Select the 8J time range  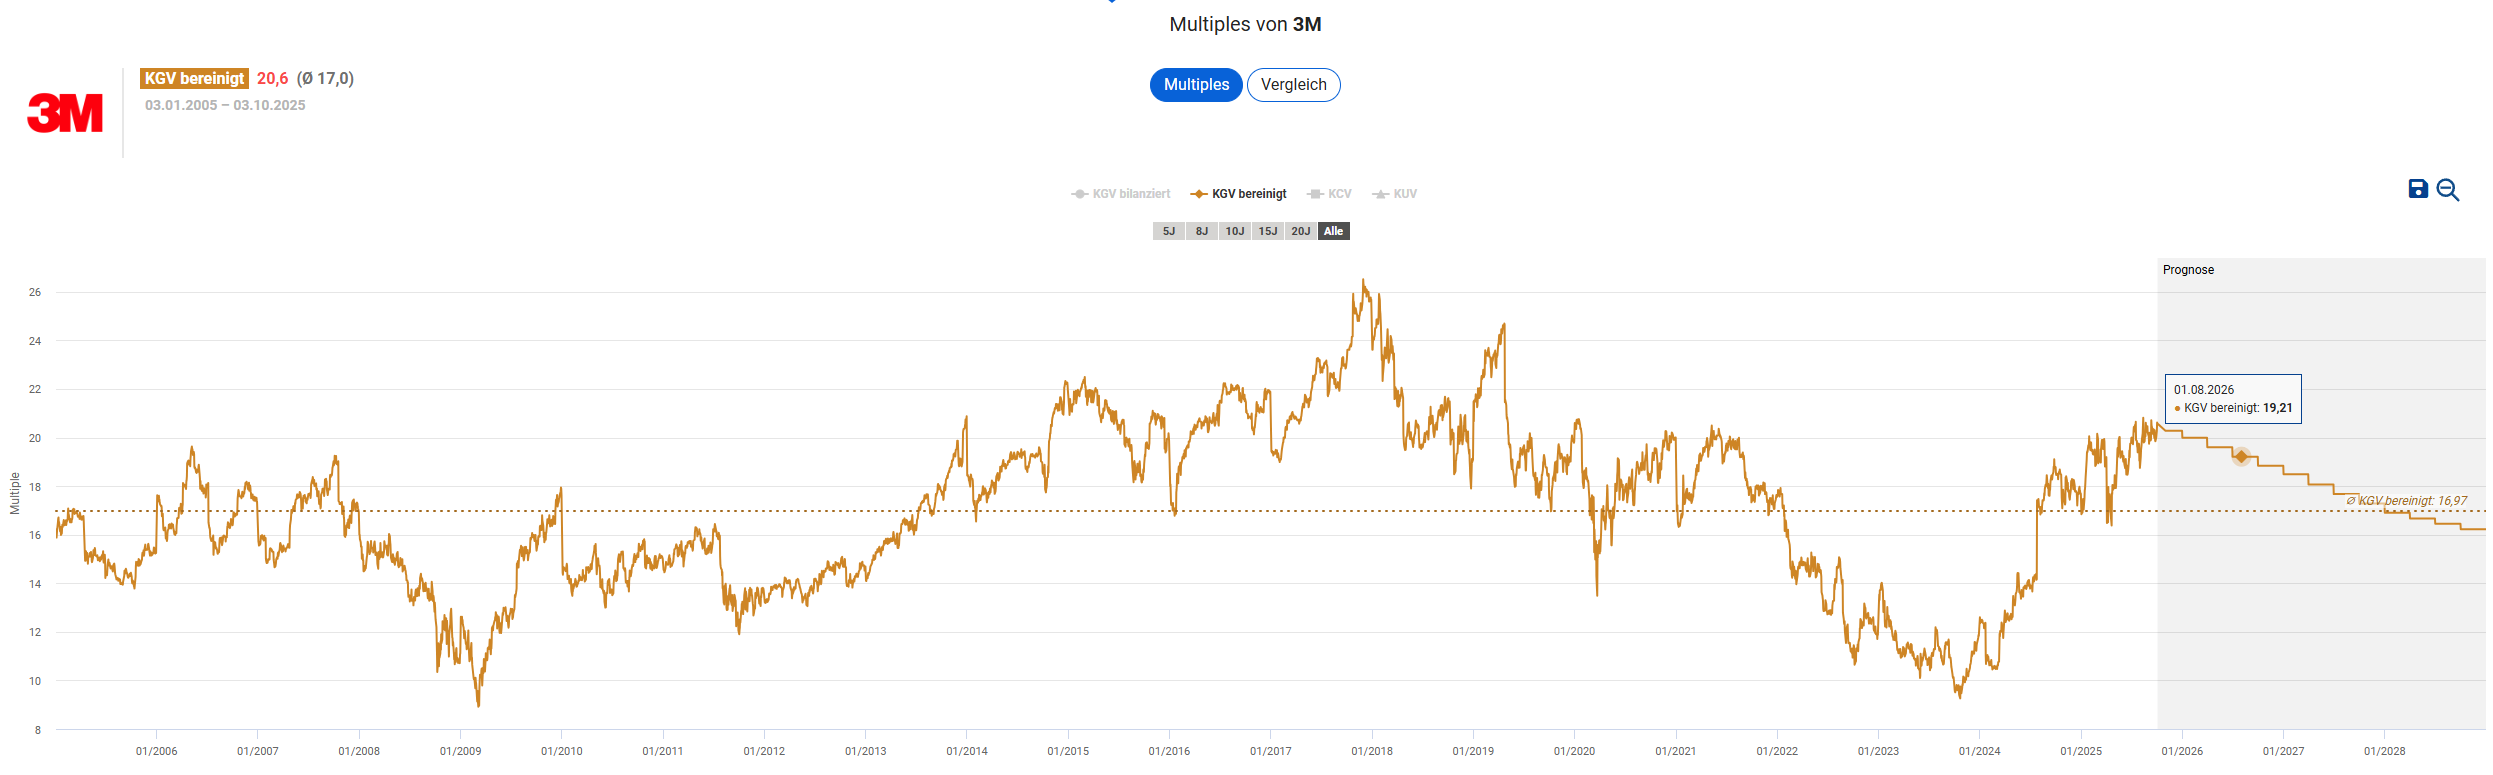1202,231
